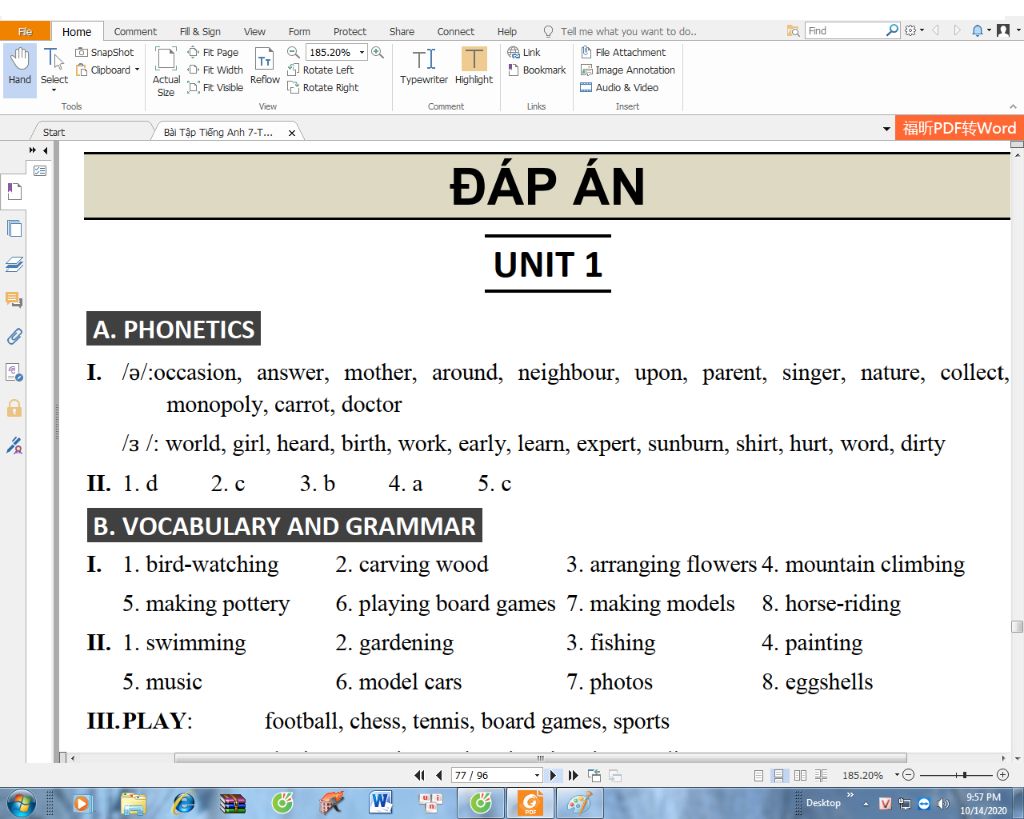1024x819 pixels.
Task: Open the 77 / 96 page number dropdown
Action: [537, 775]
